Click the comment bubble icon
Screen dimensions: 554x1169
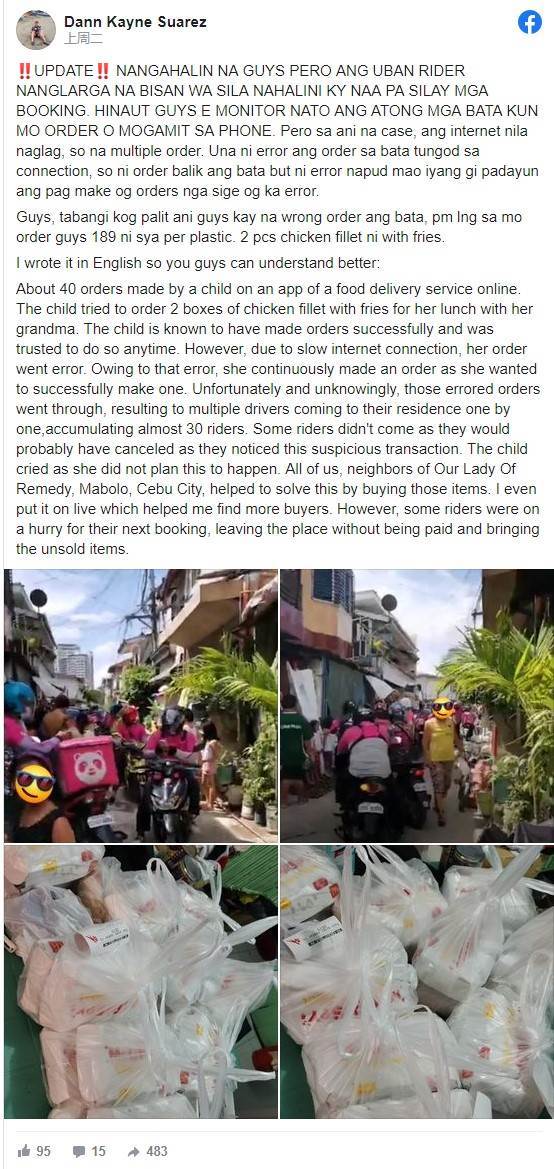coord(78,1152)
